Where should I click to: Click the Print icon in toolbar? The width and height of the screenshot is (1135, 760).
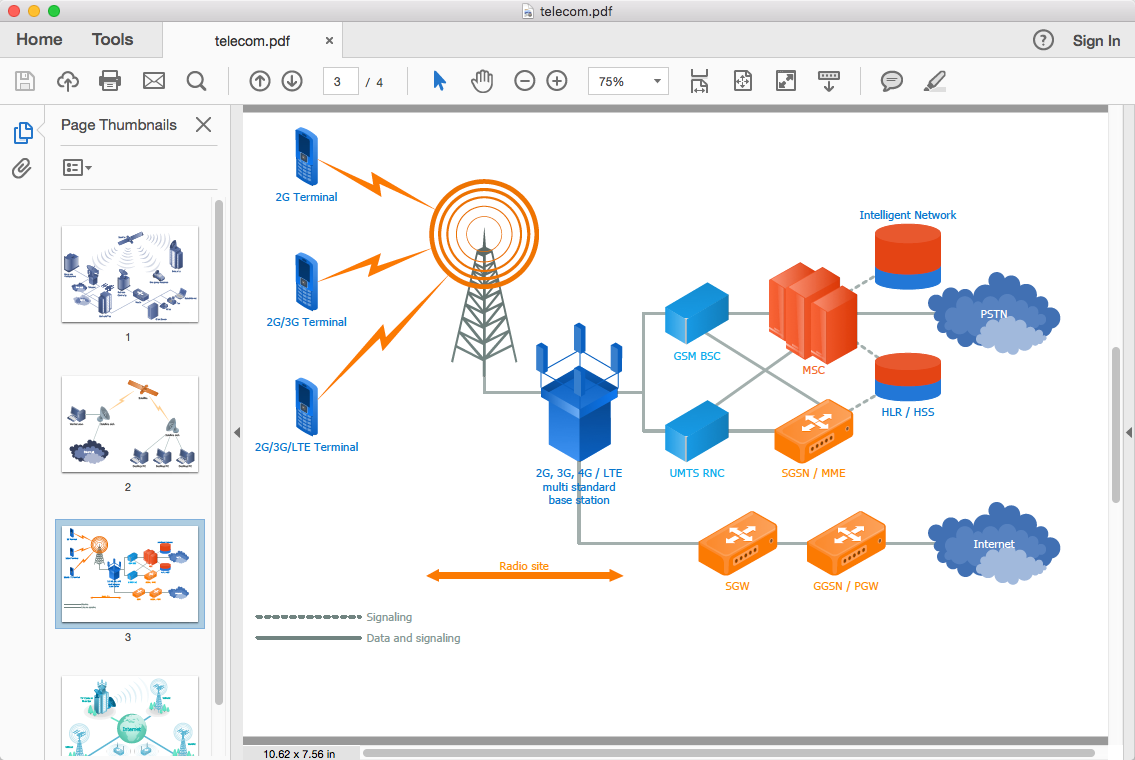(110, 81)
